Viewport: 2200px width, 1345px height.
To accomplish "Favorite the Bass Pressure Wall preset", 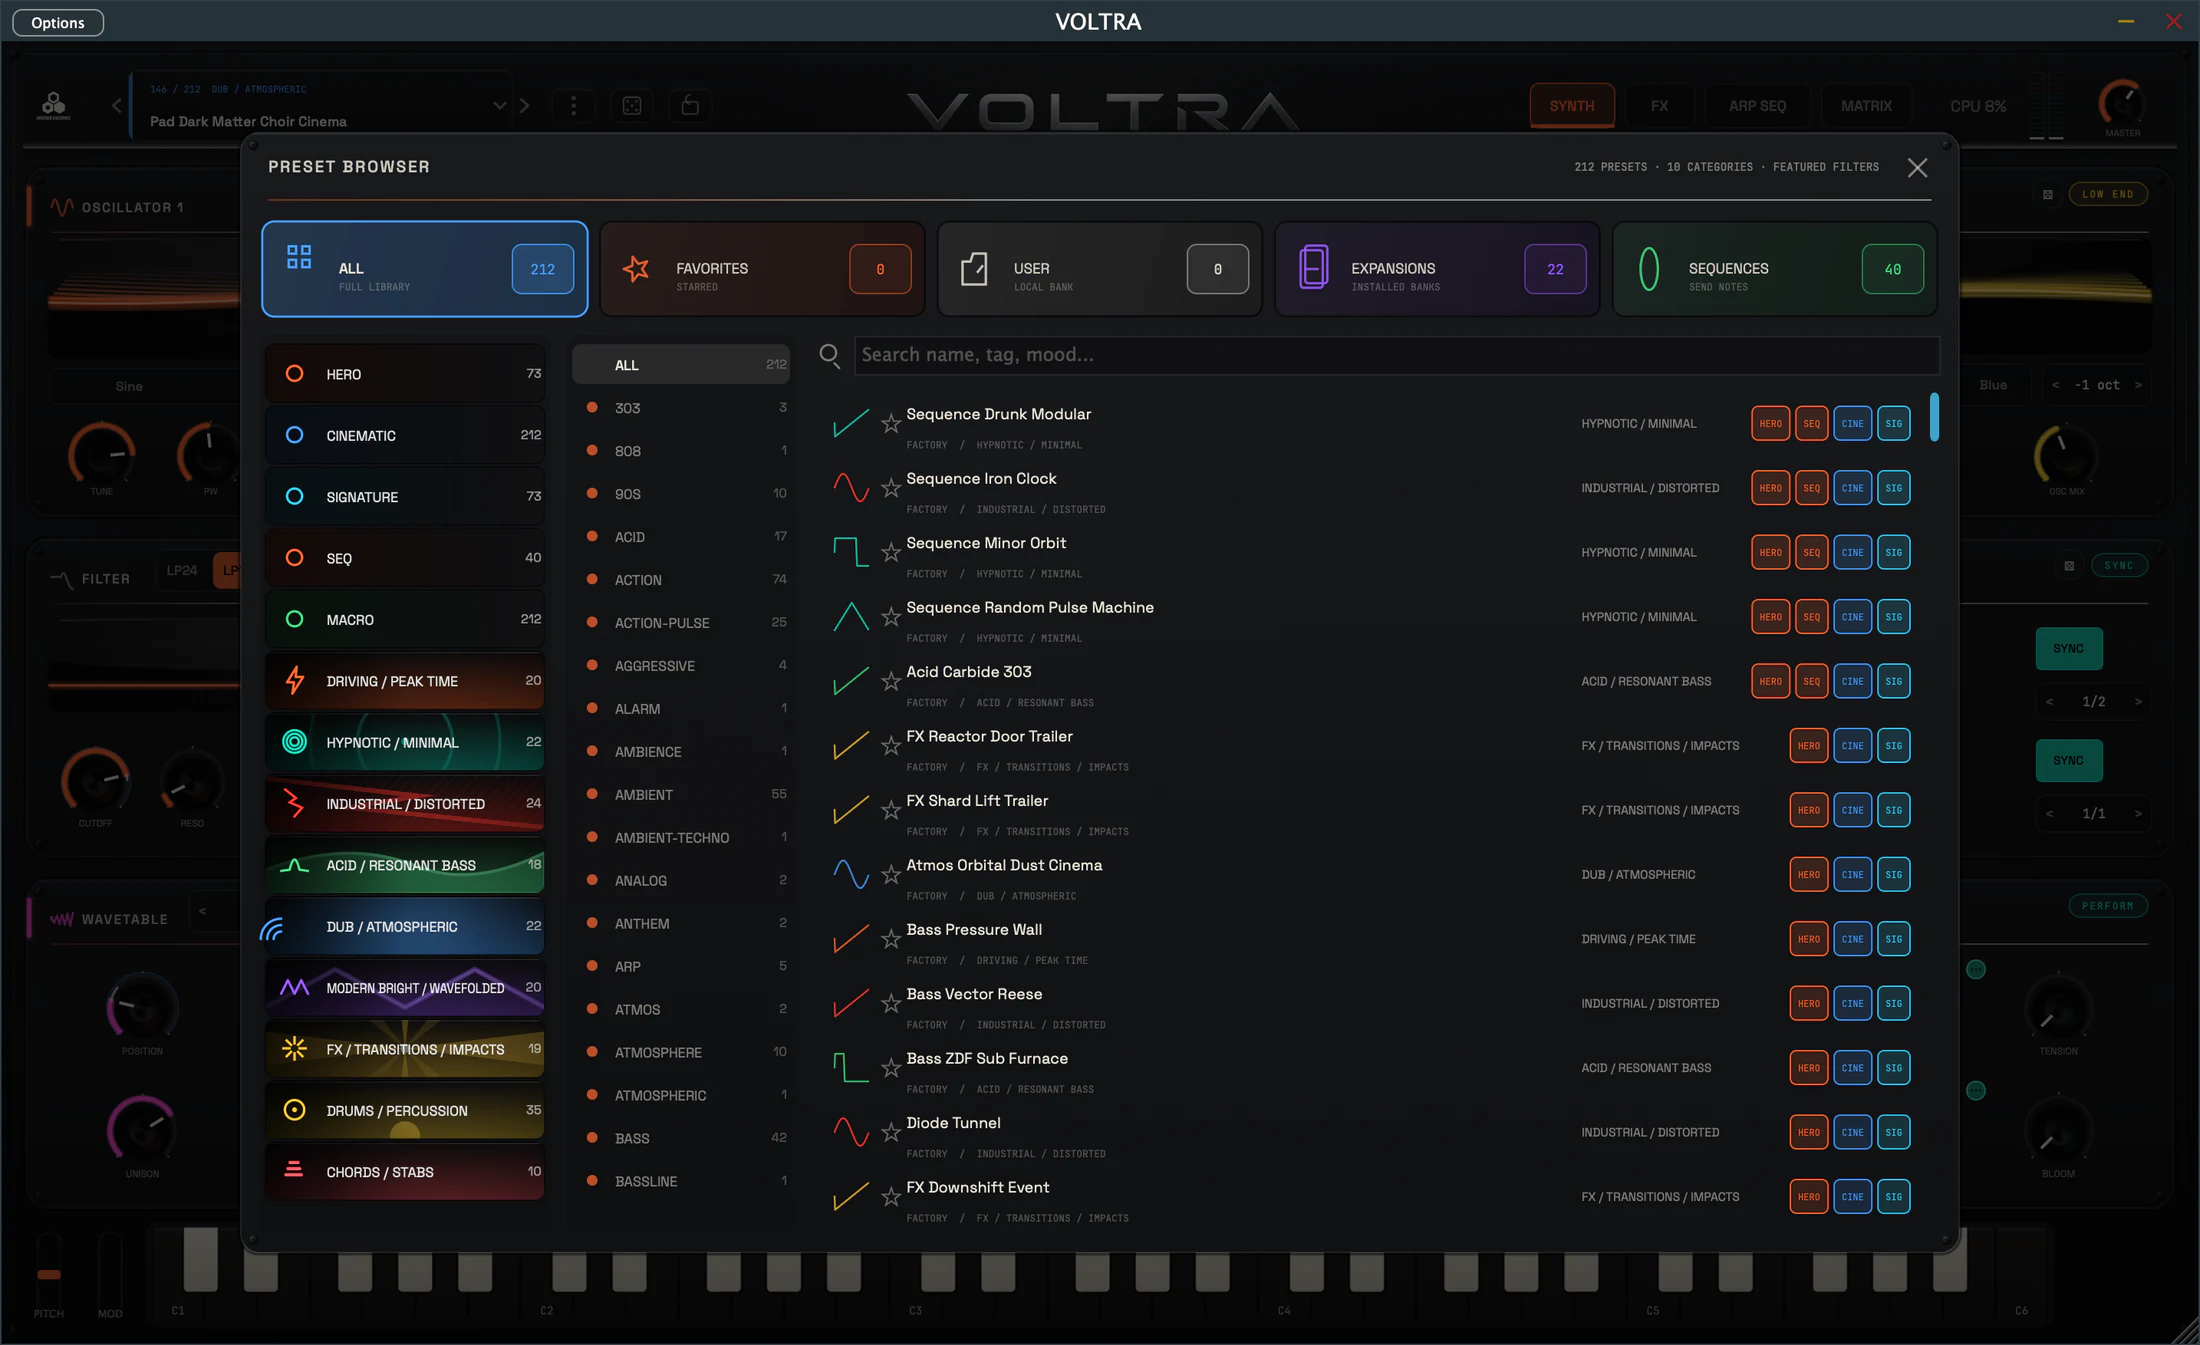I will (x=891, y=939).
